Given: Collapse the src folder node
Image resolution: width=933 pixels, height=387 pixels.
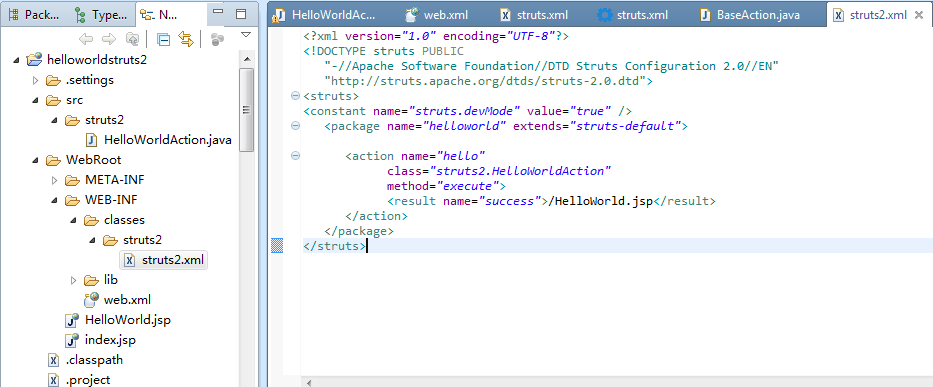Looking at the screenshot, I should 35,100.
